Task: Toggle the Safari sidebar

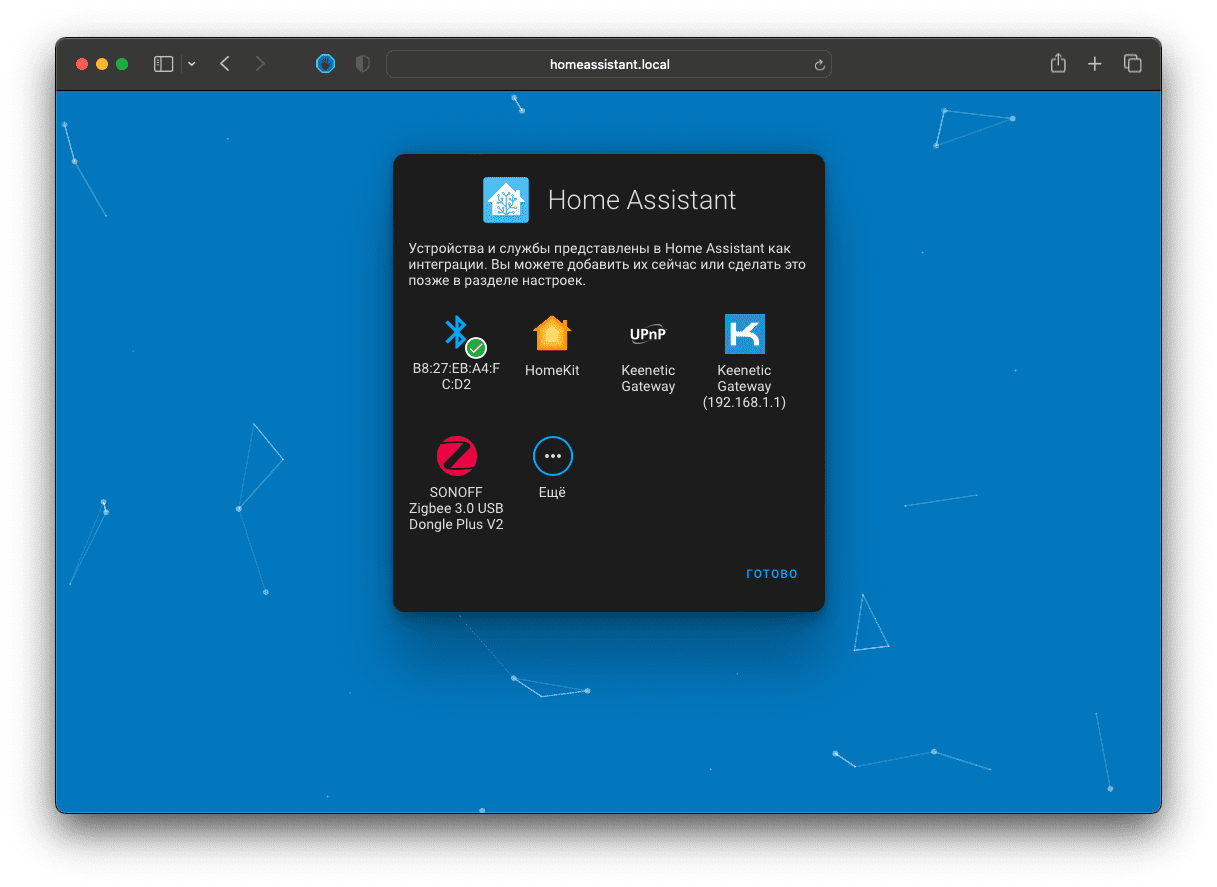Action: (x=164, y=64)
